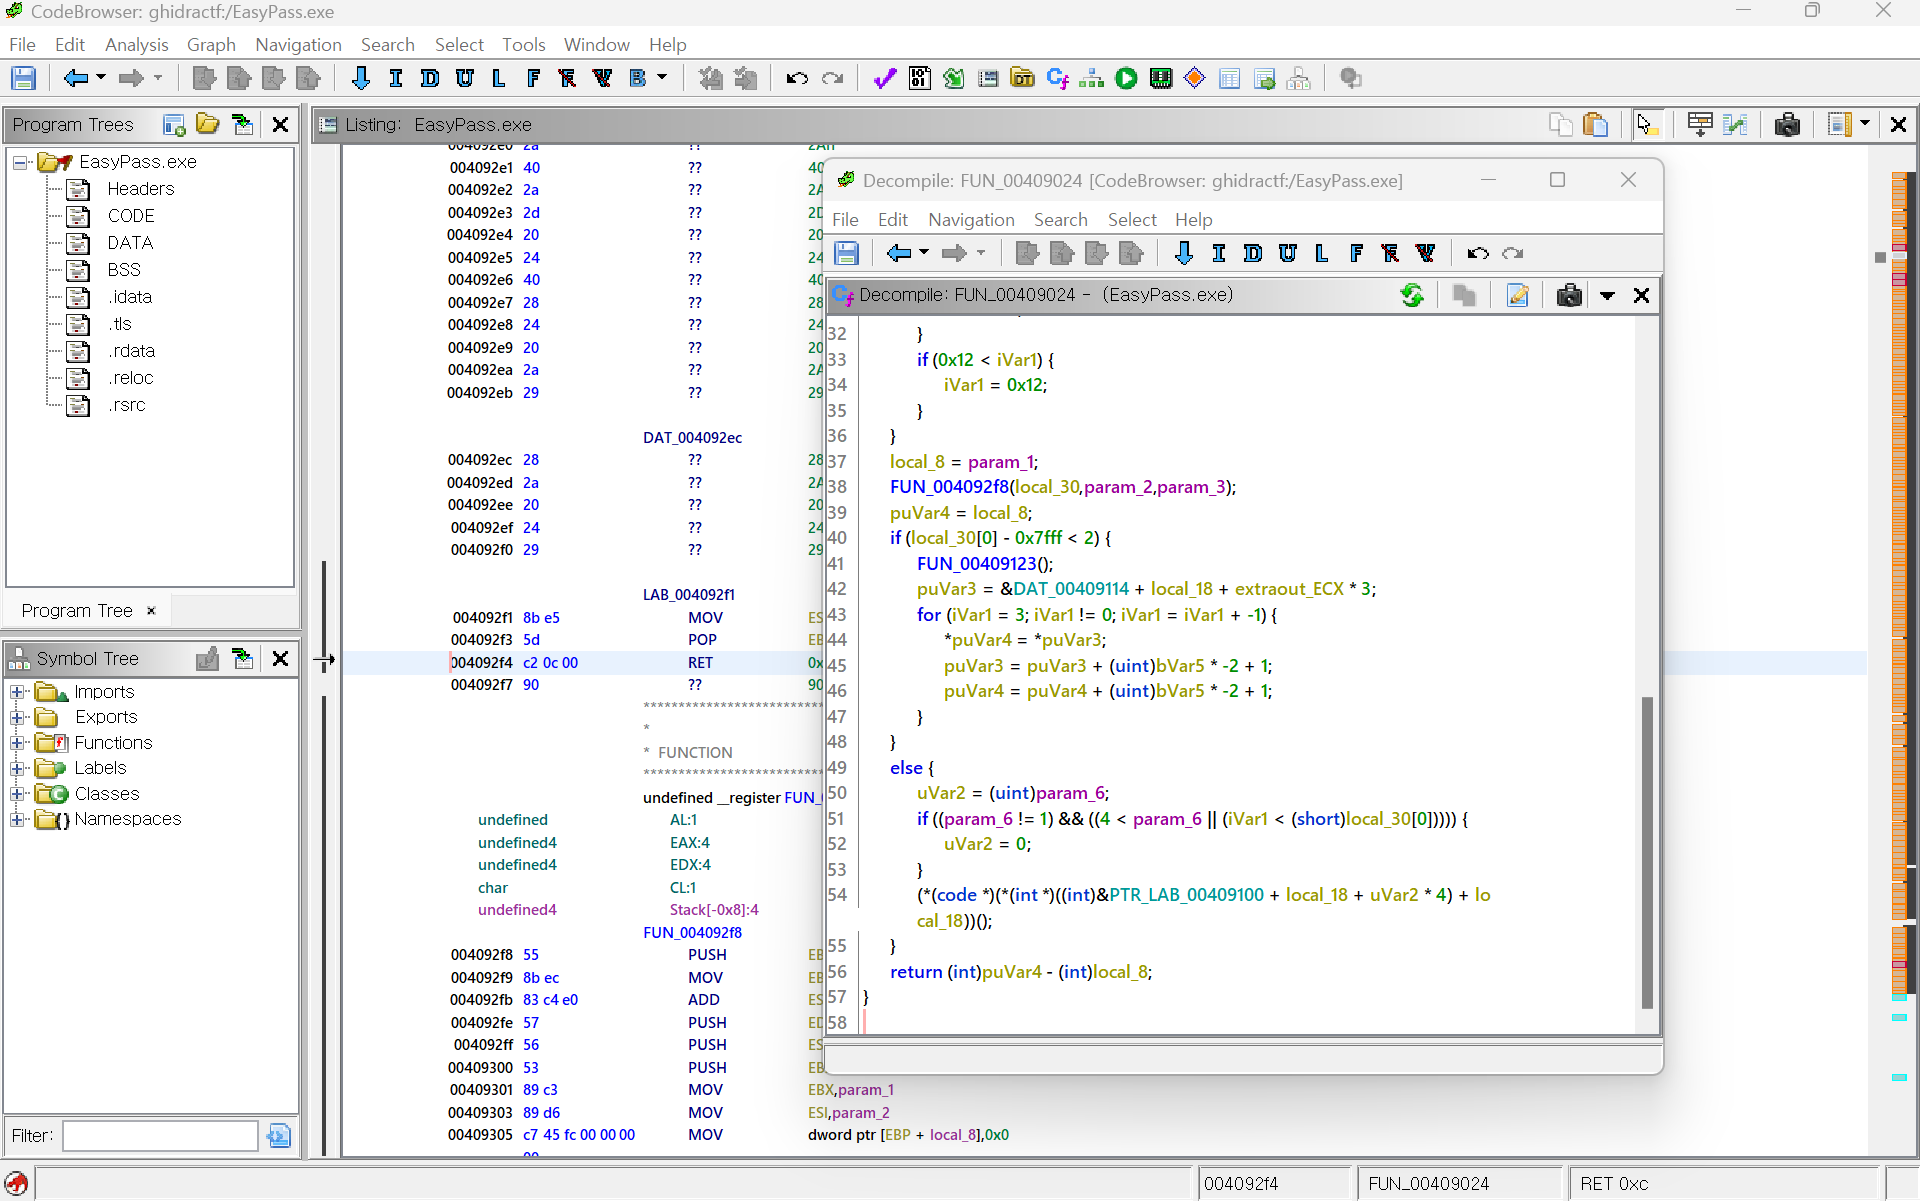Click the orange diamond icon in toolbar
Screen dimensions: 1920x1201
click(x=1195, y=78)
